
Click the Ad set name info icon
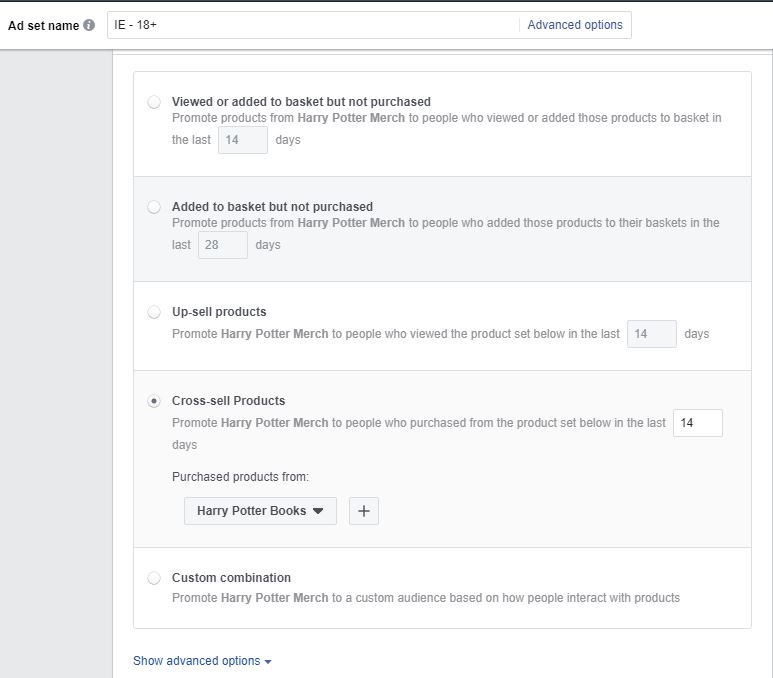(90, 26)
